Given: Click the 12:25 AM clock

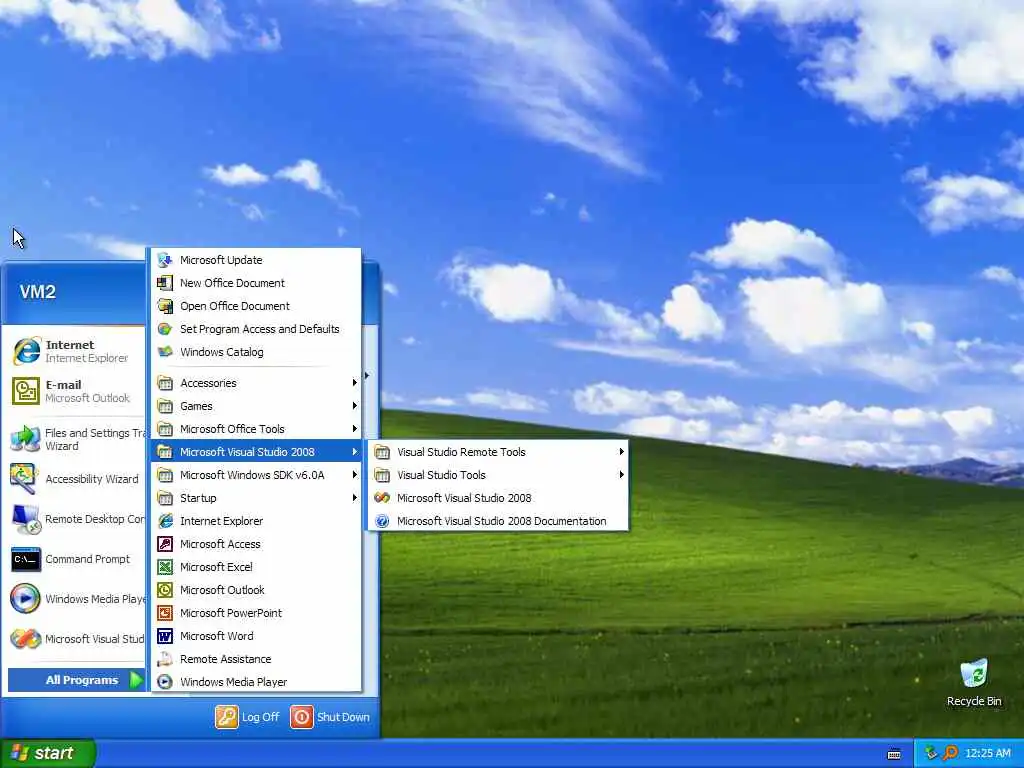Looking at the screenshot, I should pos(987,753).
